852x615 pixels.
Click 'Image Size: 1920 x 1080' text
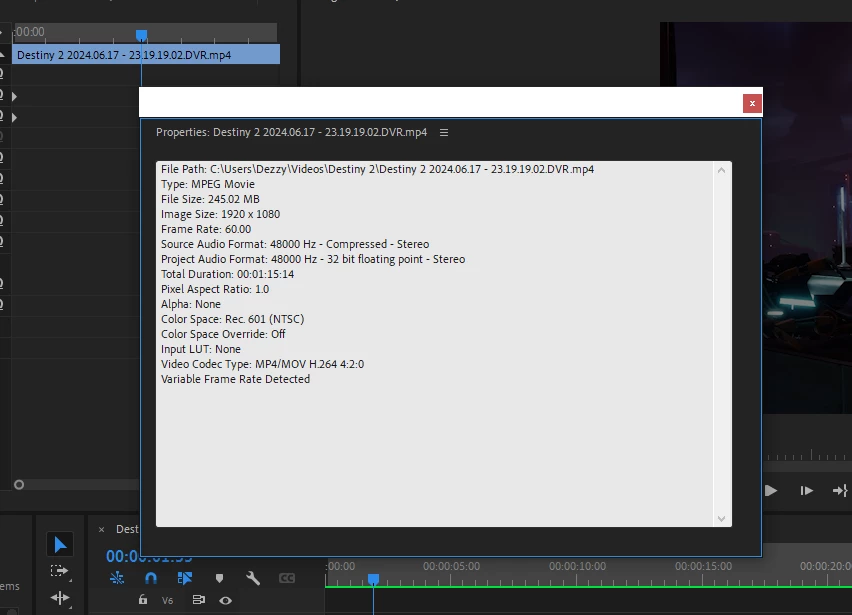(x=221, y=214)
